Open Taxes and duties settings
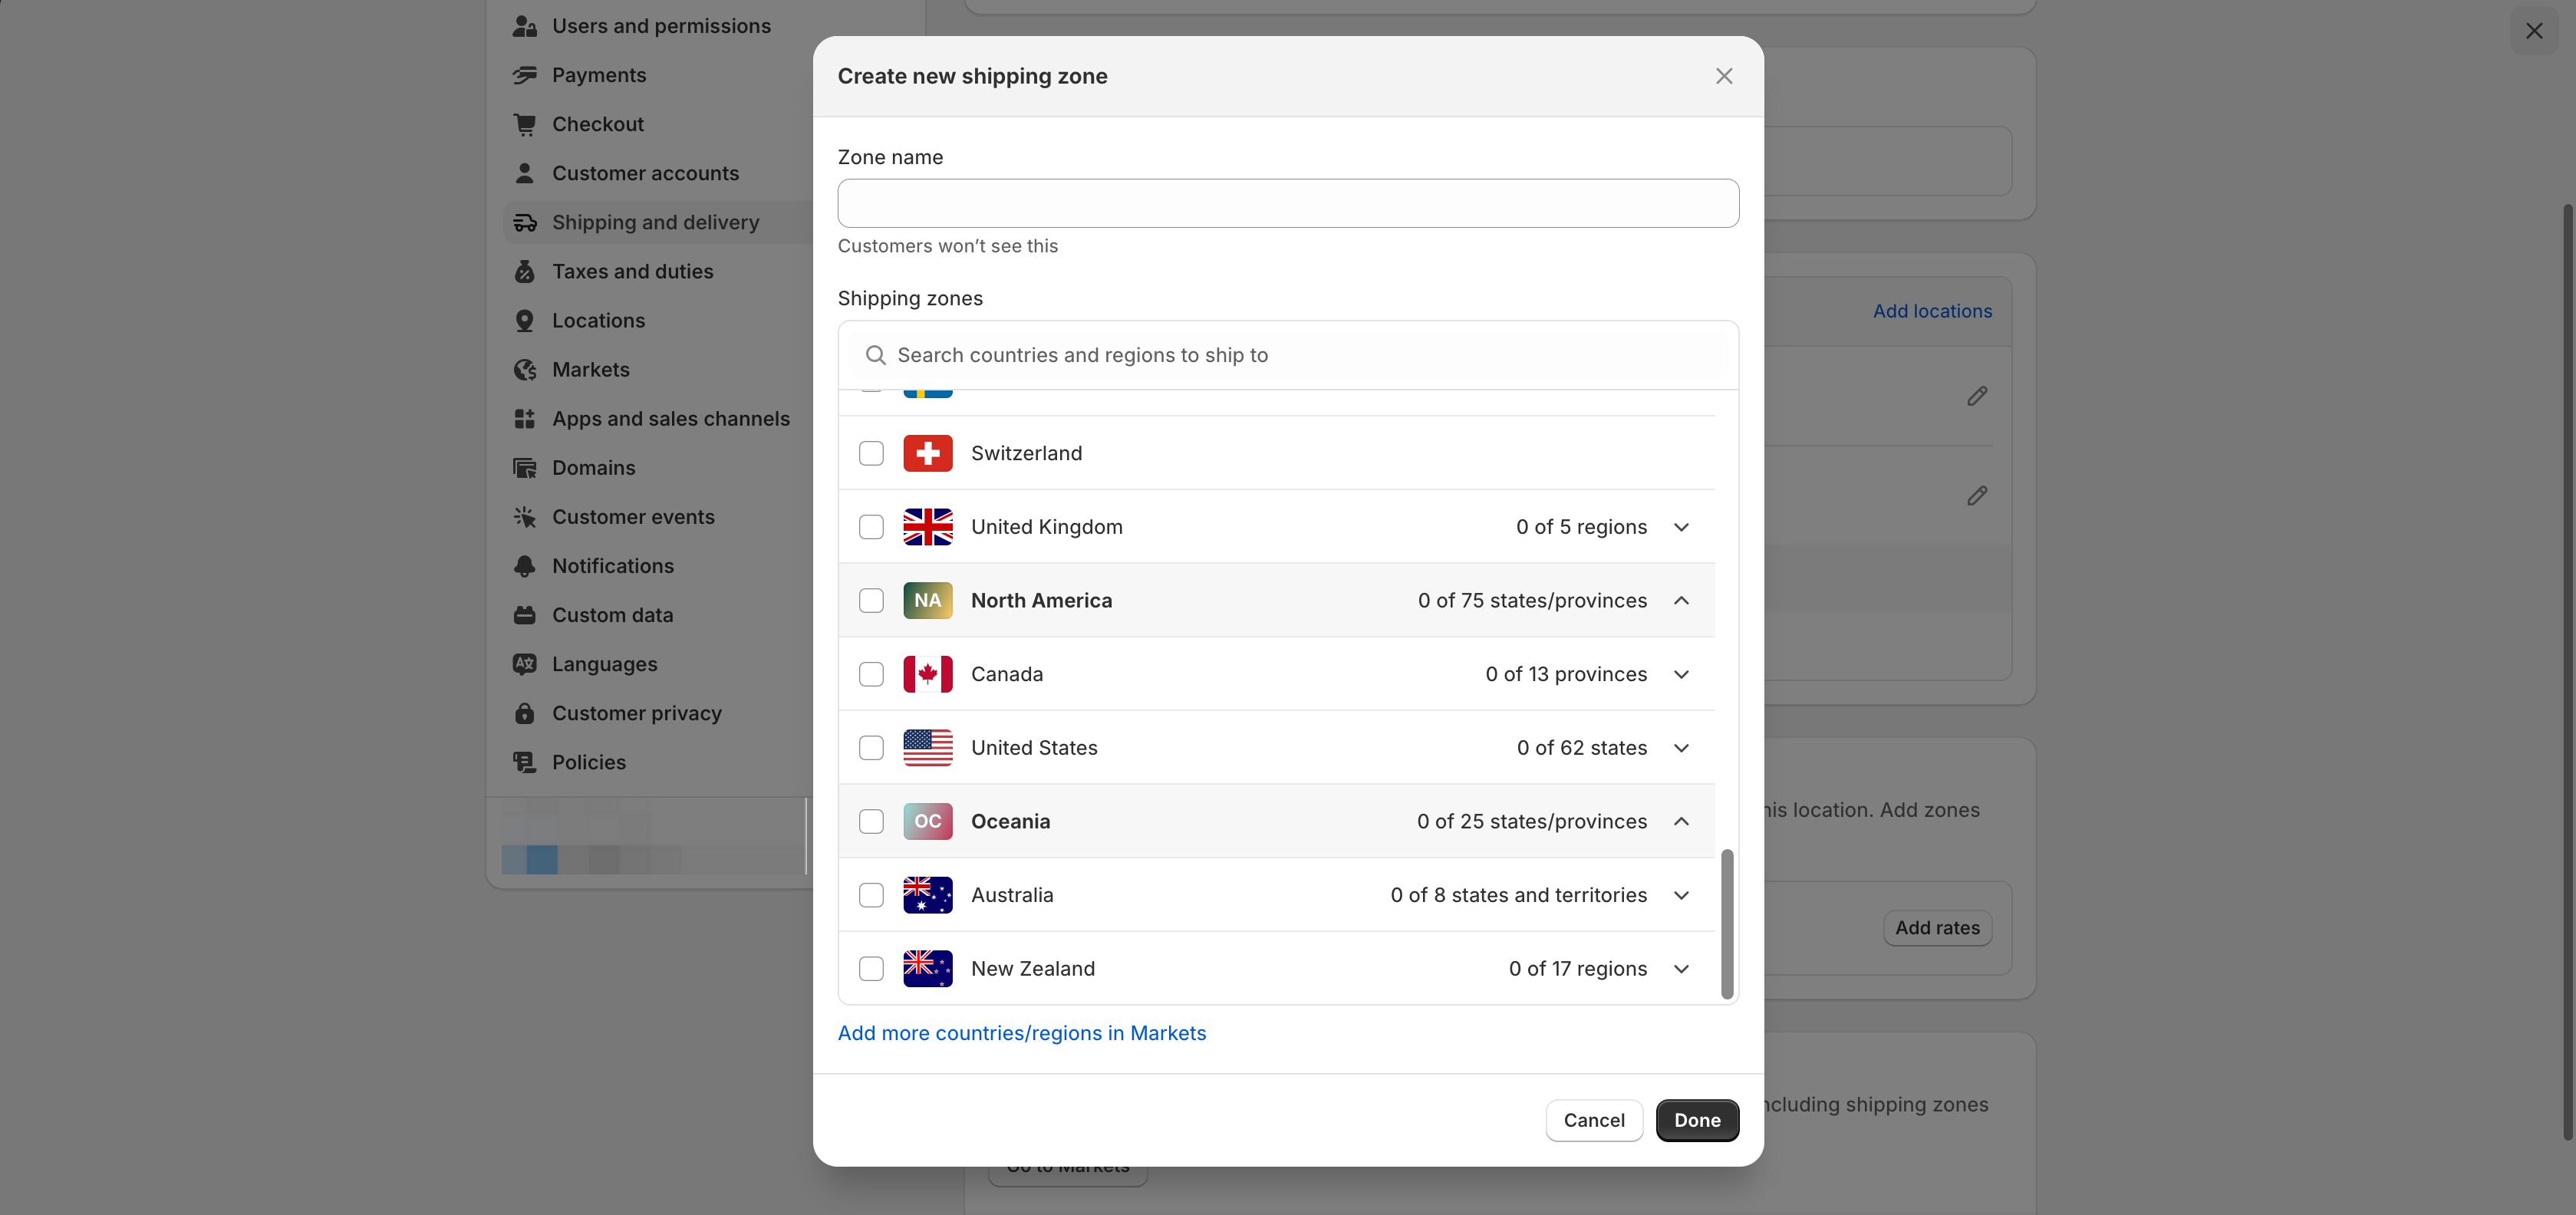2576x1215 pixels. click(x=632, y=272)
